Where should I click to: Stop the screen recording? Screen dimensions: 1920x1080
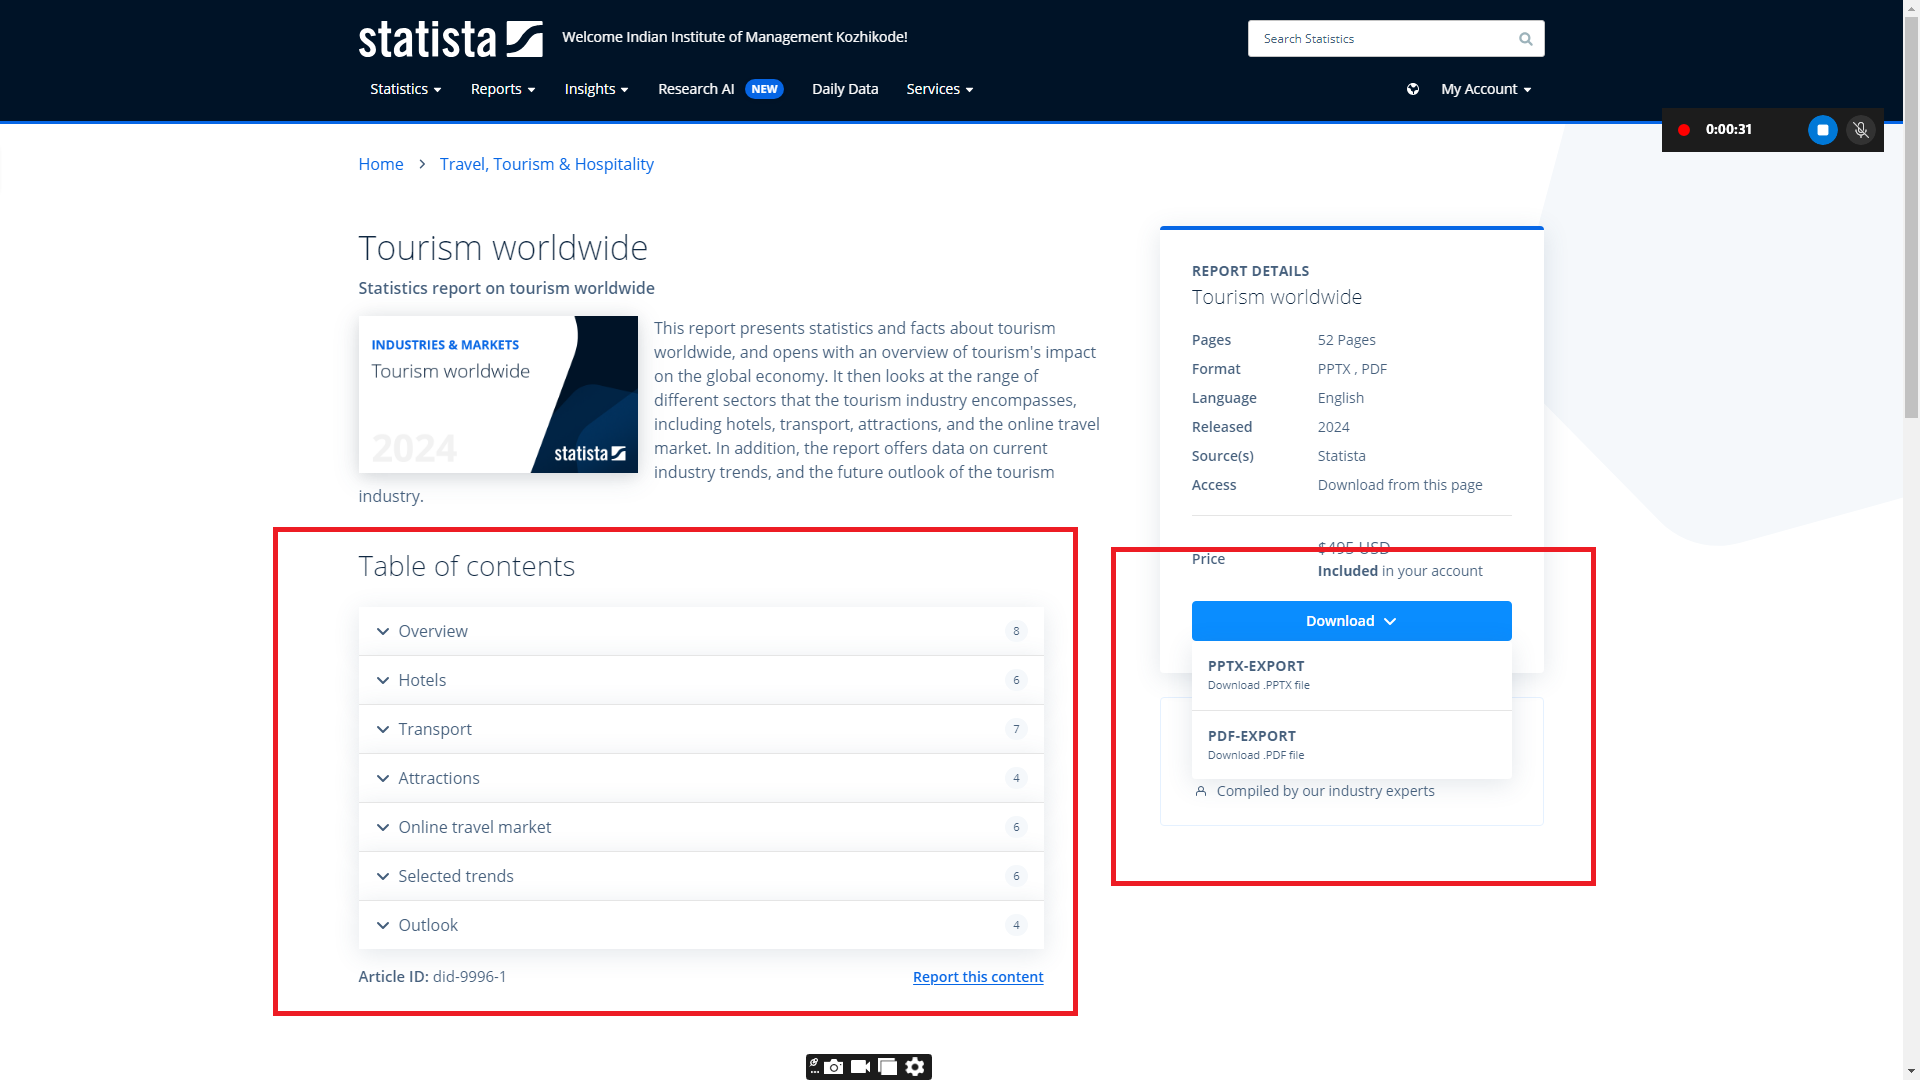point(1822,130)
